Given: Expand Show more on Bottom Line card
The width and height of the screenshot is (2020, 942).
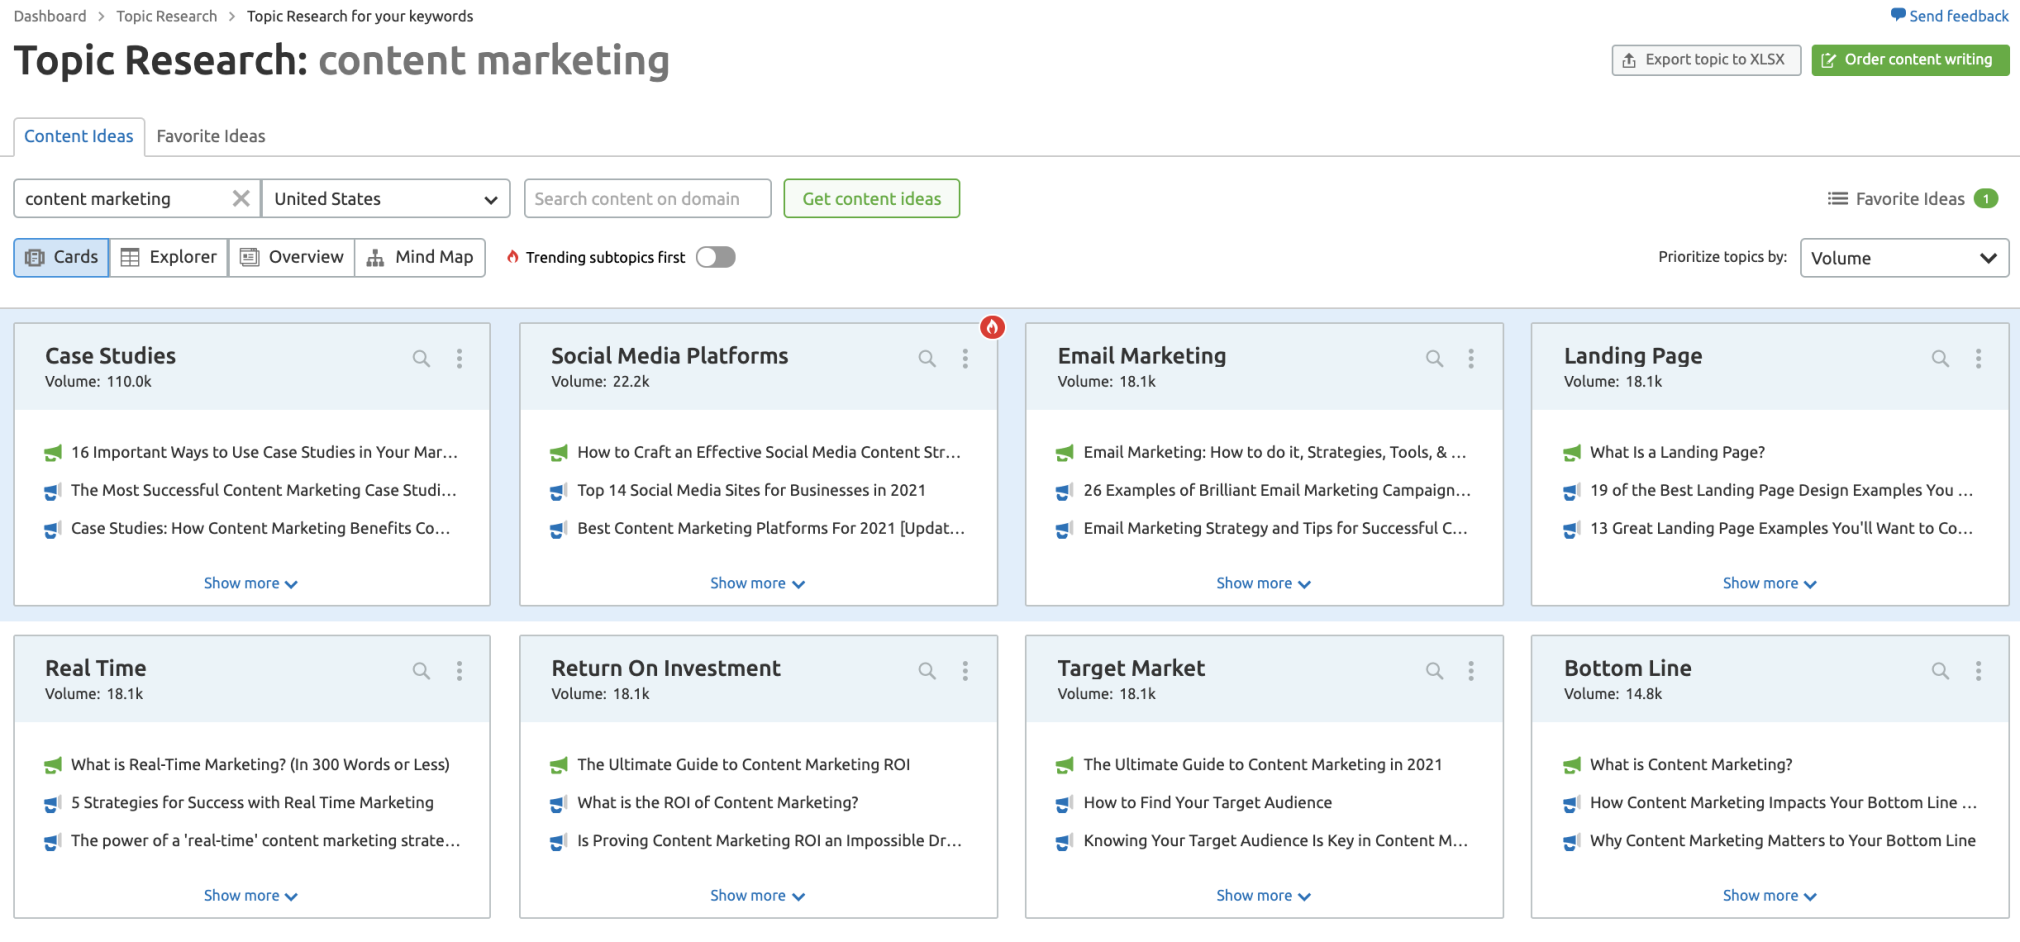Looking at the screenshot, I should pyautogui.click(x=1769, y=895).
